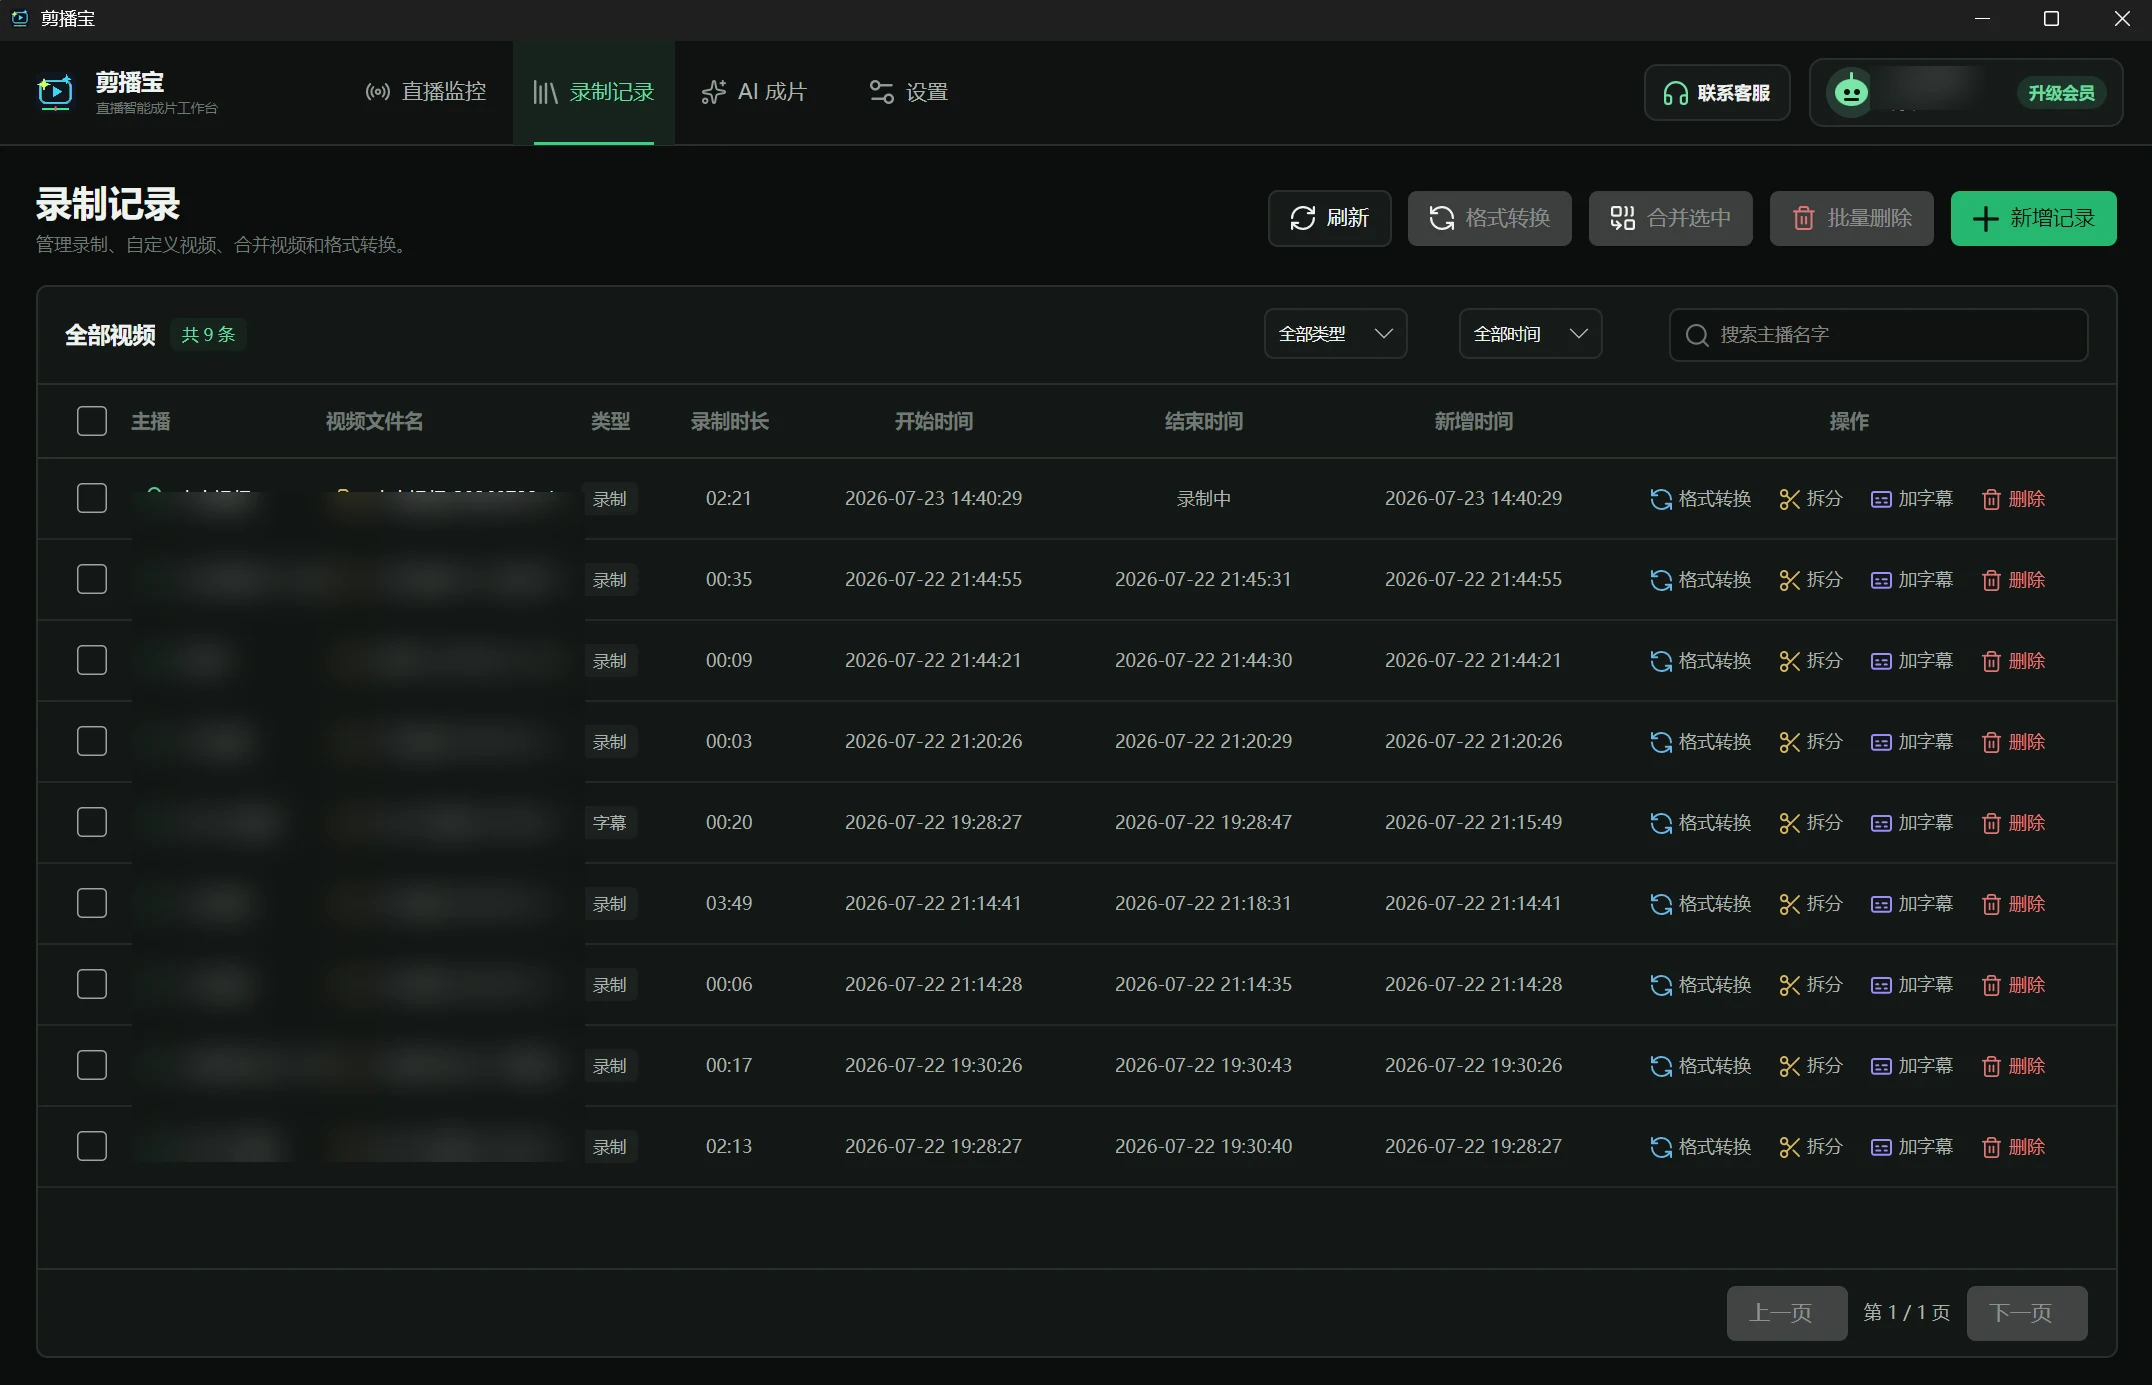Click the red 删除 trash icon in the 00:09 row
Image resolution: width=2152 pixels, height=1385 pixels.
click(x=1991, y=661)
